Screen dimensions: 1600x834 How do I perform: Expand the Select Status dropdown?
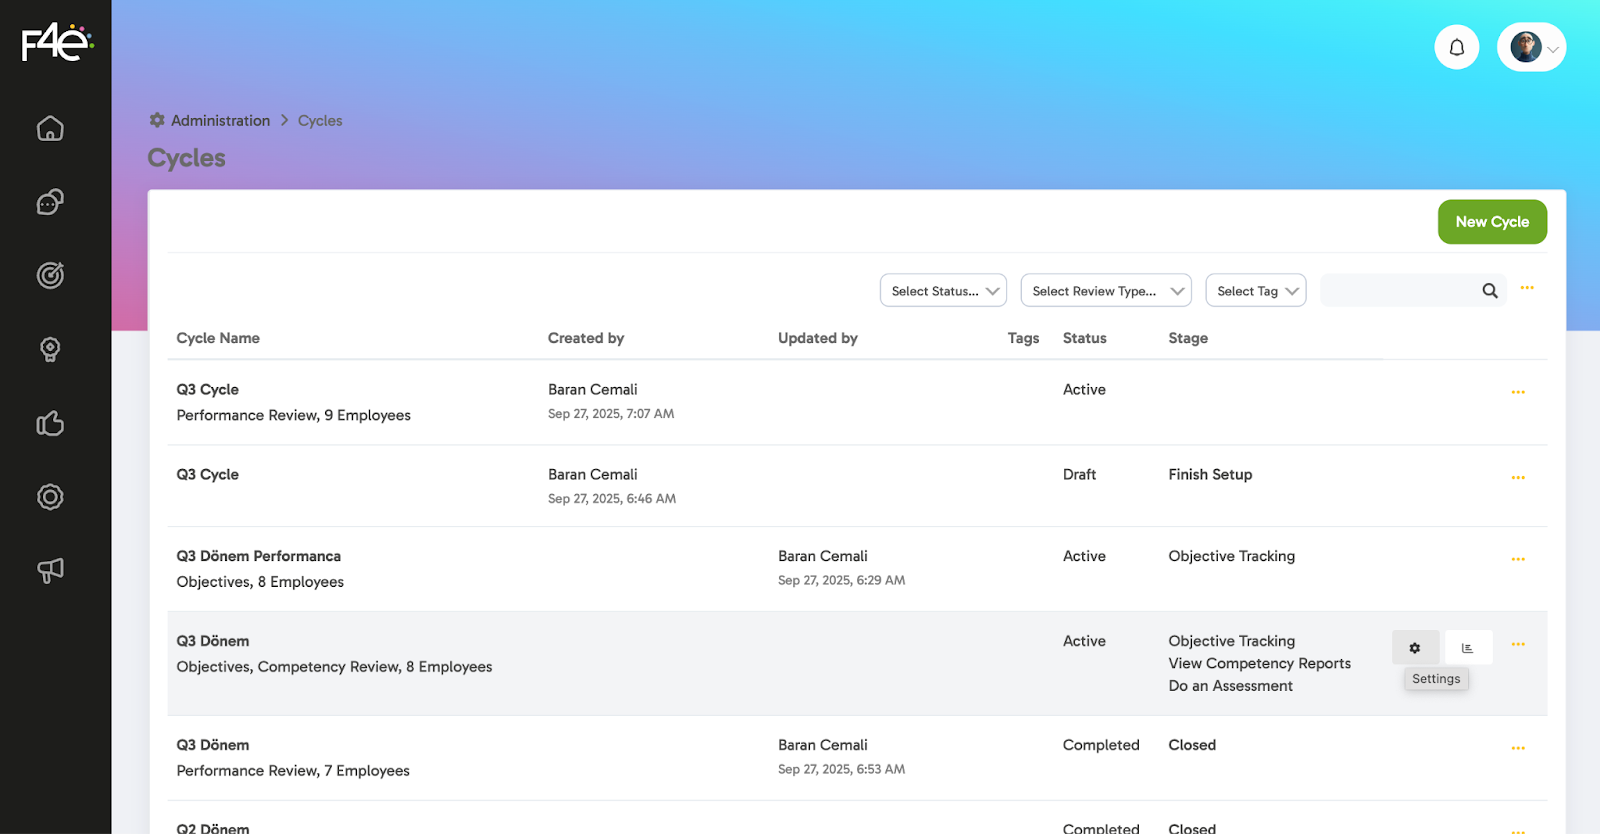coord(943,291)
